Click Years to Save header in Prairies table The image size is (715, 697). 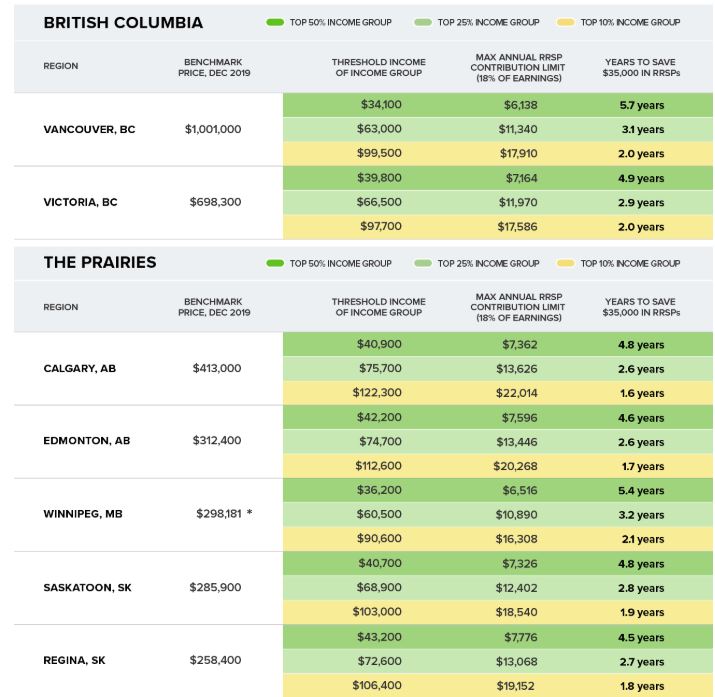tap(641, 307)
